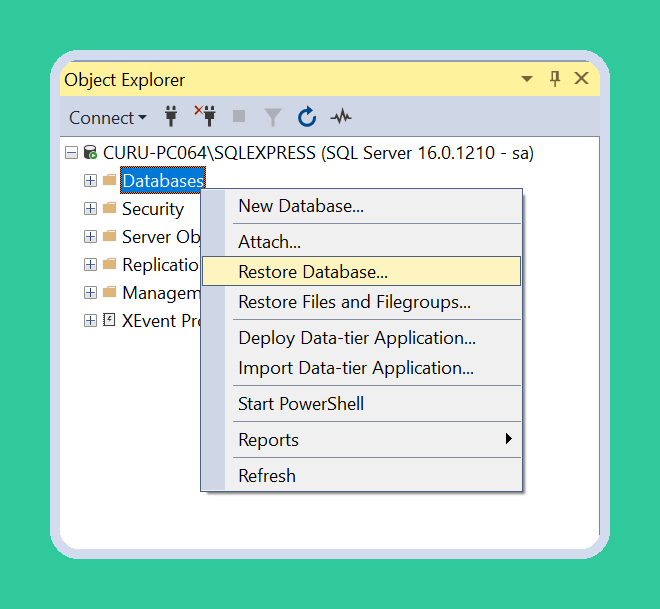Expand the Server Objects folder node
This screenshot has height=609, width=660.
(x=90, y=237)
